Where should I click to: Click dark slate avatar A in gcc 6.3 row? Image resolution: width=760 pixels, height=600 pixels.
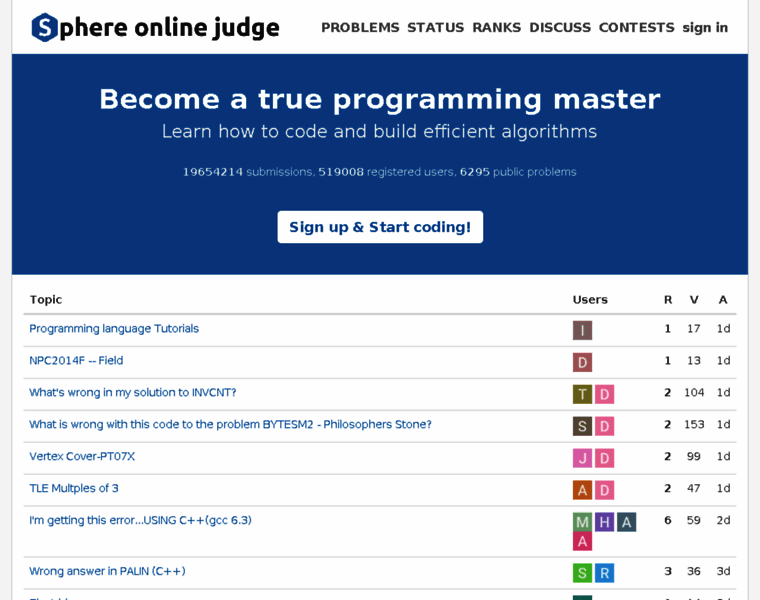[626, 522]
